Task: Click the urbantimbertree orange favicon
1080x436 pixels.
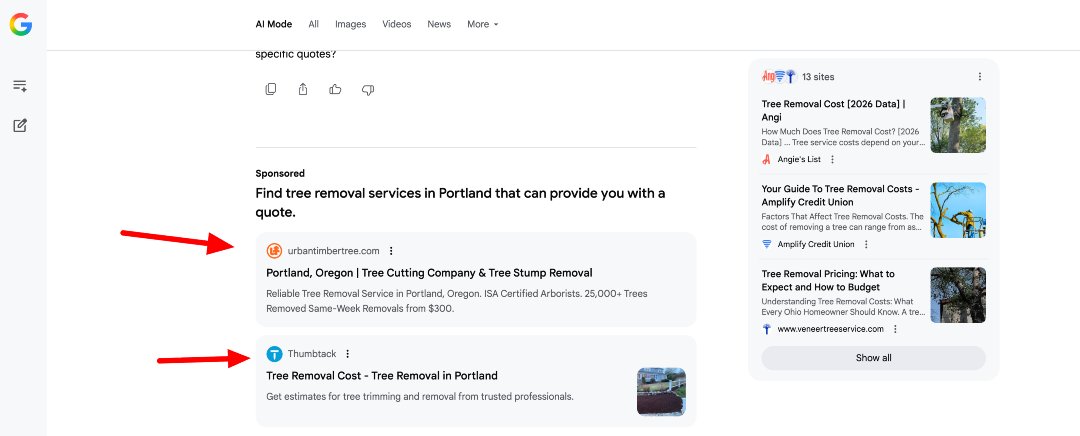Action: 274,251
